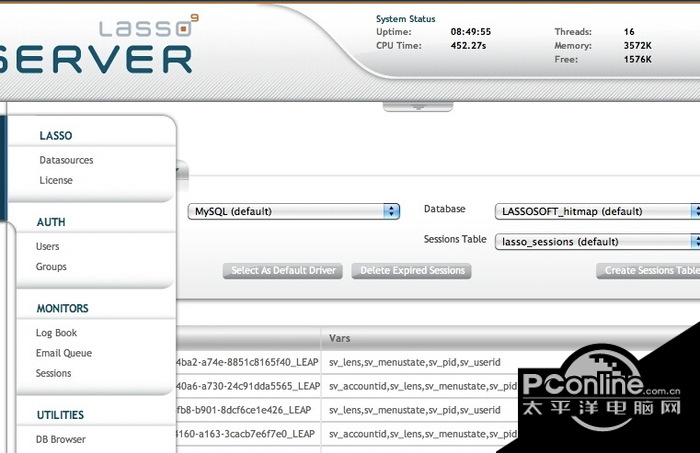Click the CPU Time value 452.27s
Screen dimensions: 700x453
coord(468,46)
